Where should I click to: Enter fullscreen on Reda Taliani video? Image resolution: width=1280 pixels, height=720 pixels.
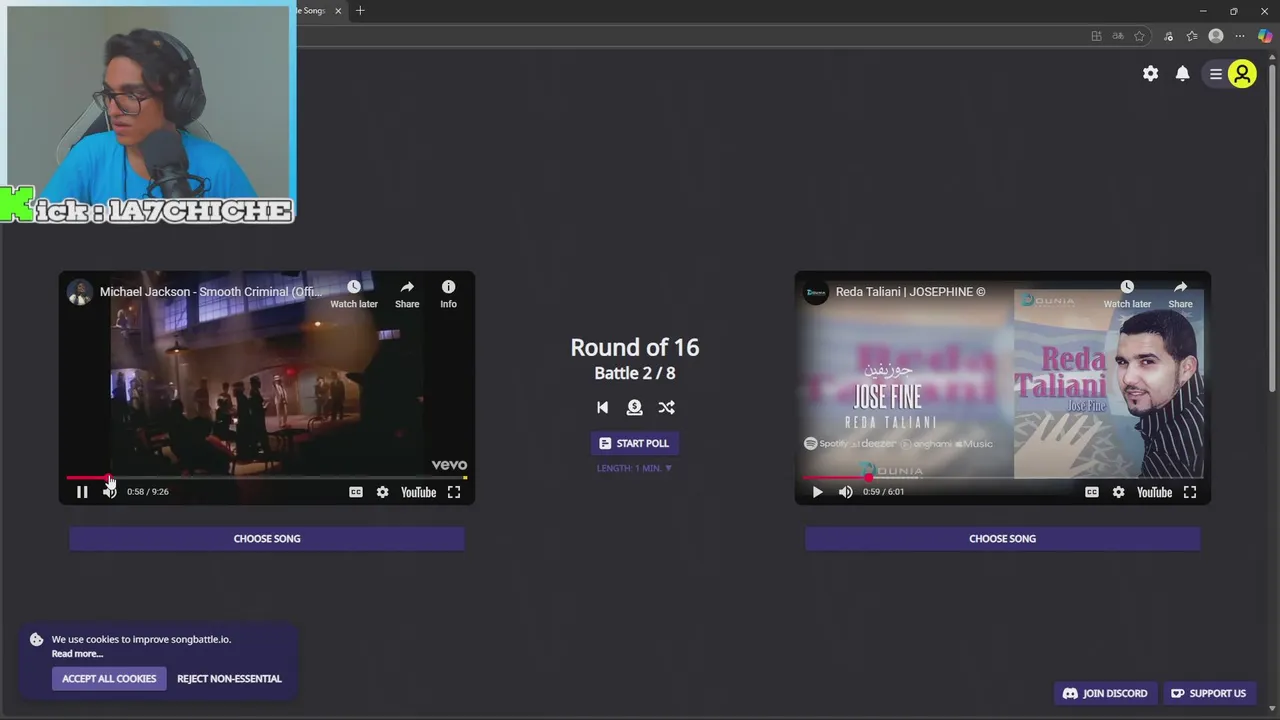click(x=1190, y=492)
